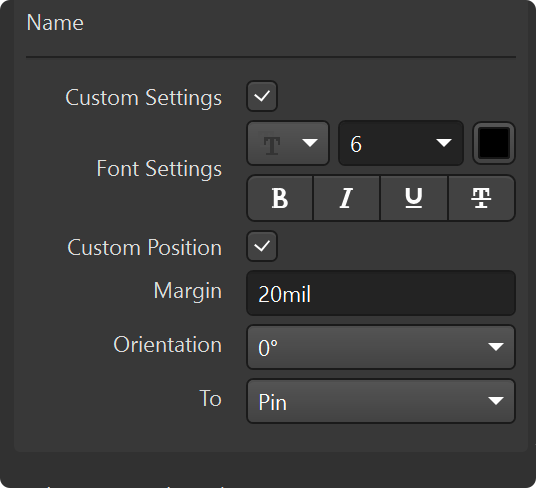Toggle Italic font formatting
Viewport: 536px width, 488px height.
(x=346, y=198)
